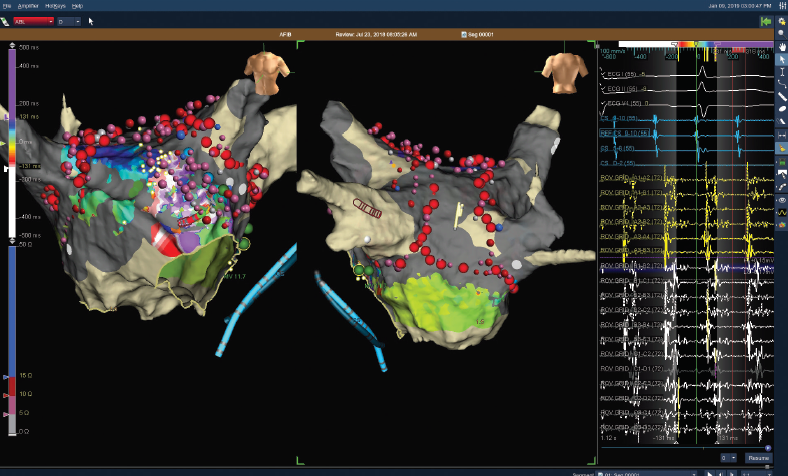The width and height of the screenshot is (788, 476).
Task: Click the curved catheter icon
Action: coord(782,187)
